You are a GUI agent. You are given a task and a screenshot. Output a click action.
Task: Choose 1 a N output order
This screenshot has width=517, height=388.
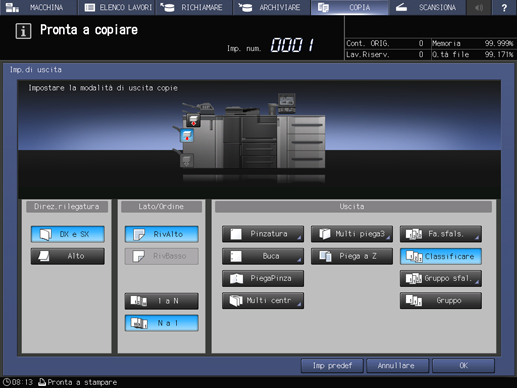click(162, 301)
